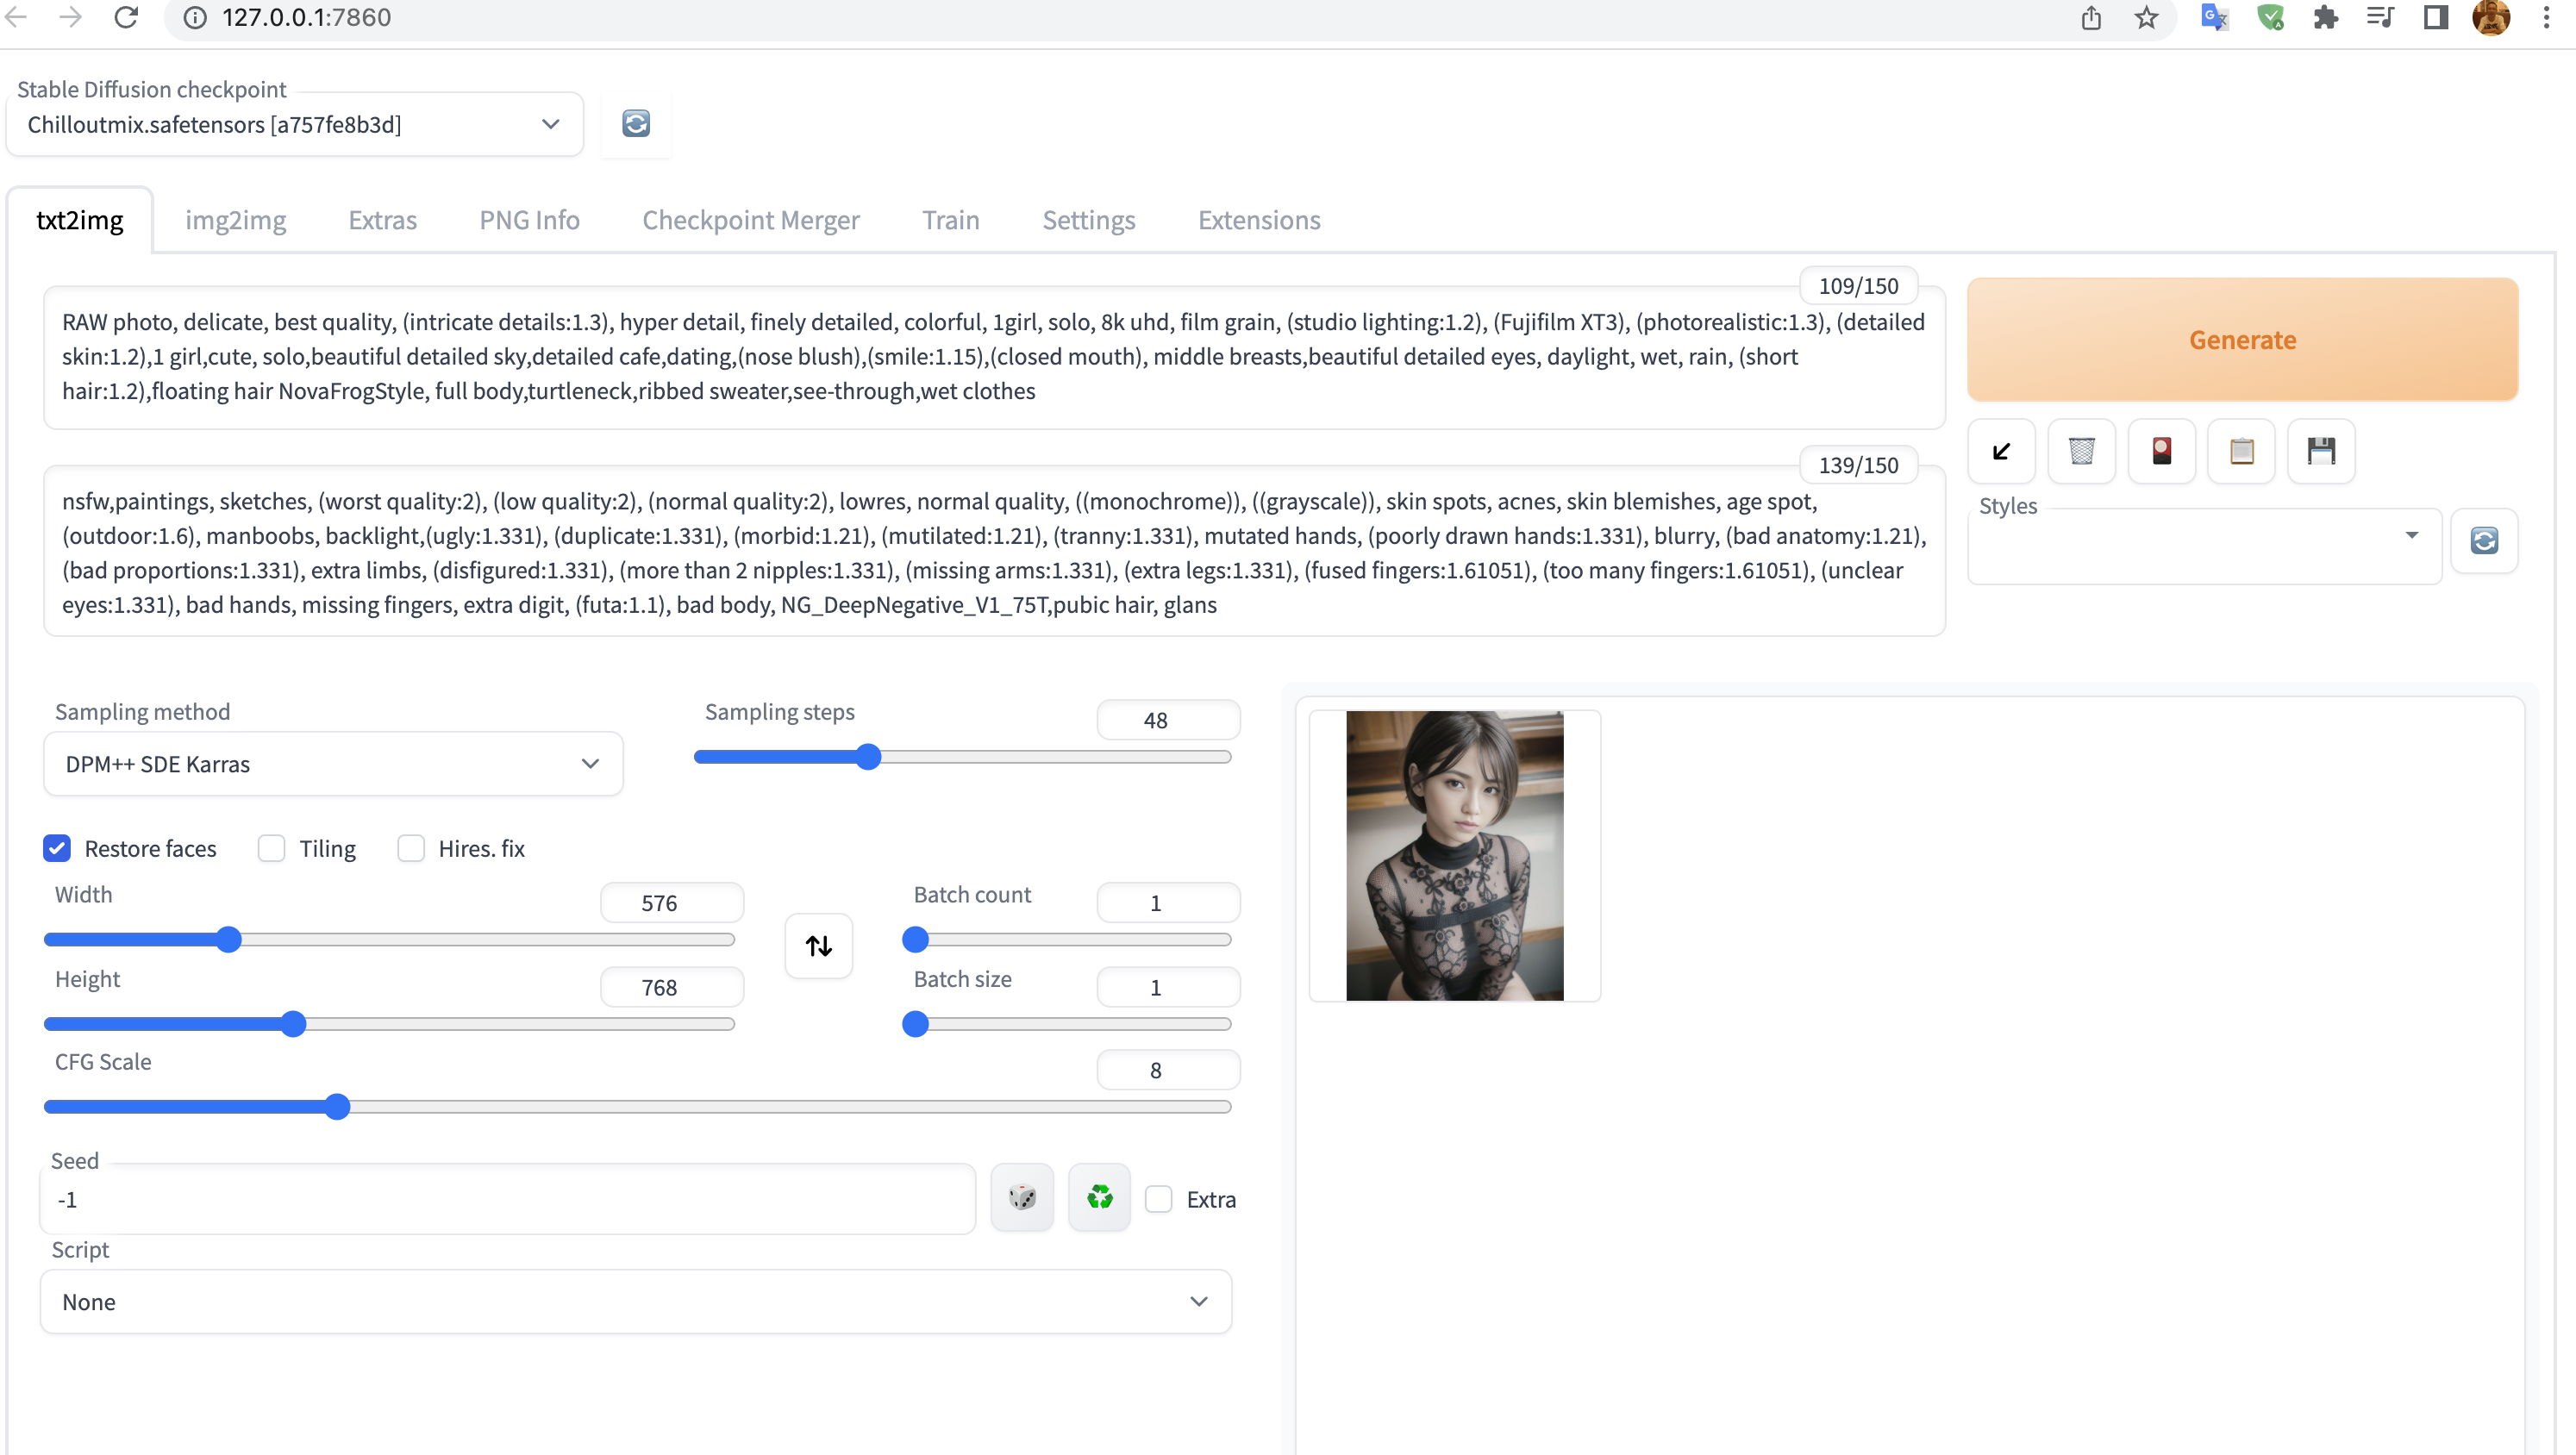
Task: Open the media control icon in the browser toolbar
Action: click(2380, 17)
